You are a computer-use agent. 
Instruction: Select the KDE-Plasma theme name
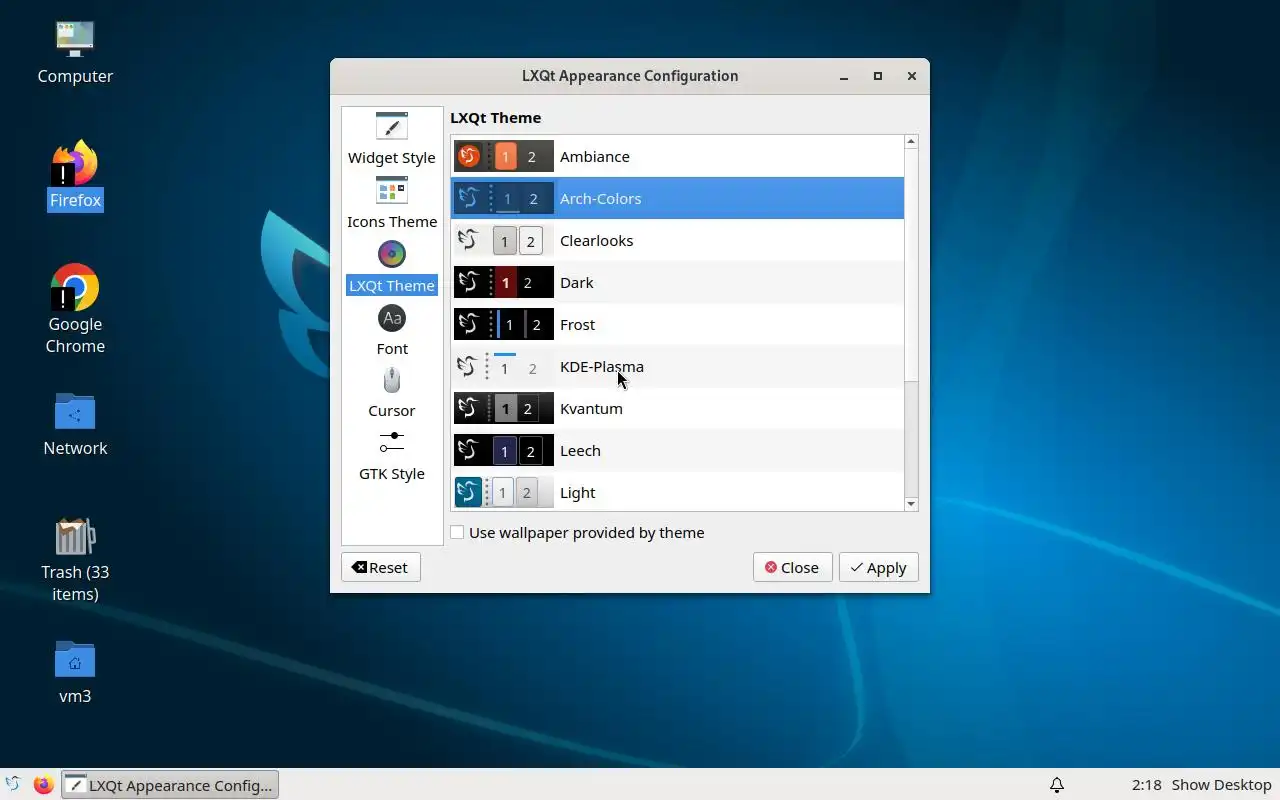pyautogui.click(x=602, y=367)
